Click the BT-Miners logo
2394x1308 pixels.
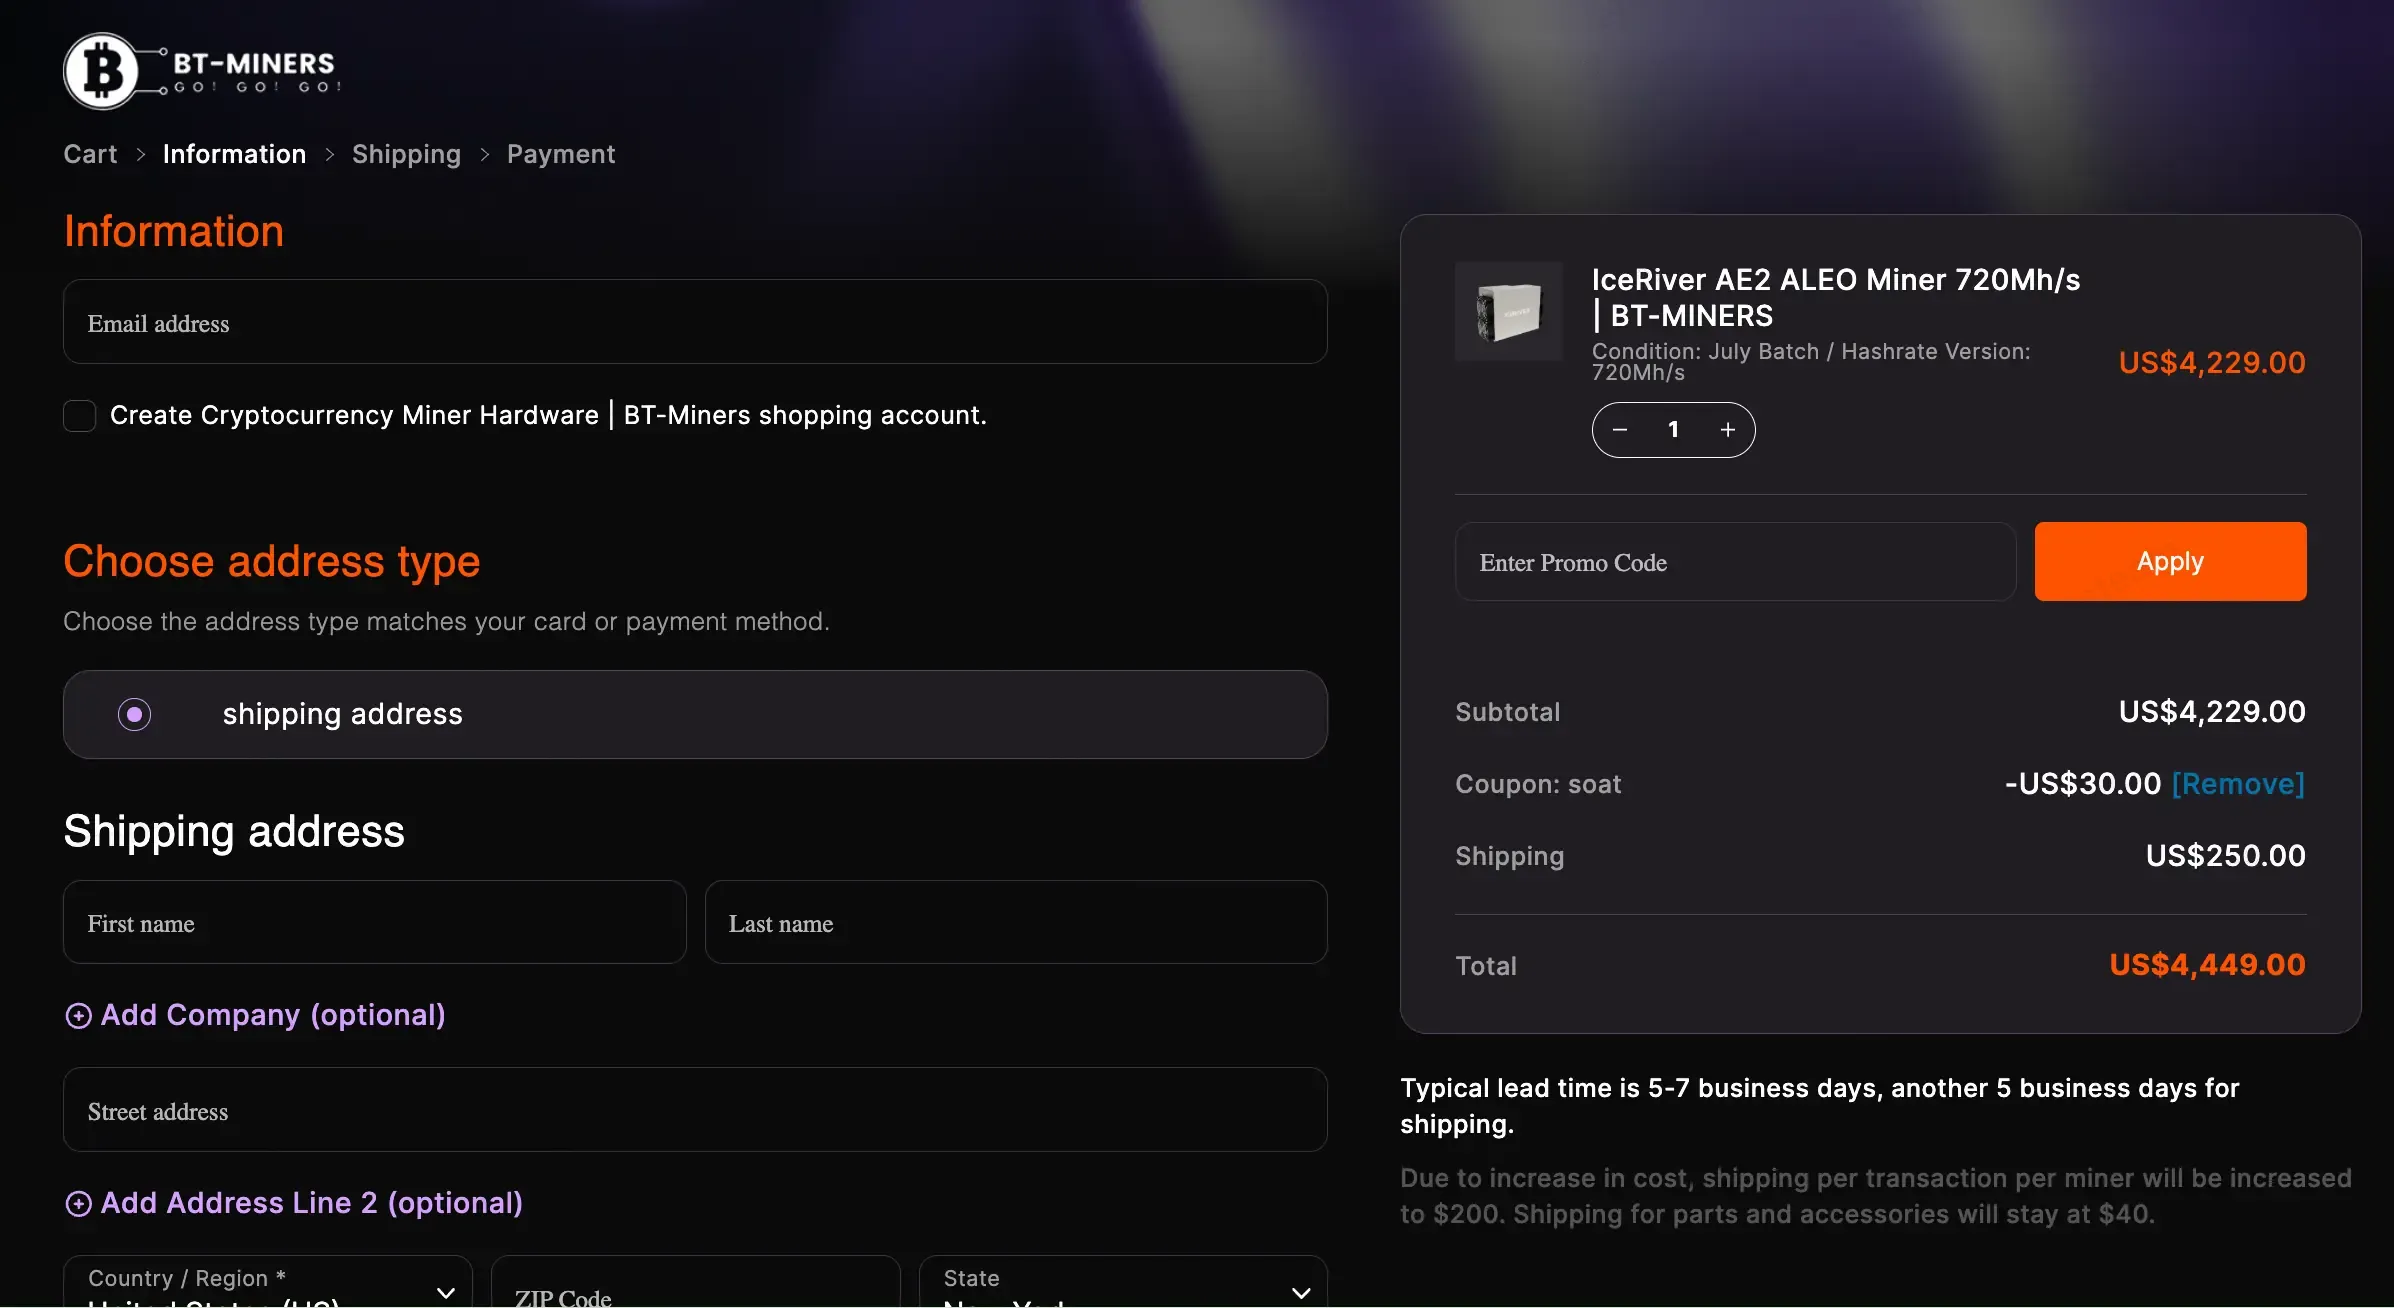pos(200,71)
